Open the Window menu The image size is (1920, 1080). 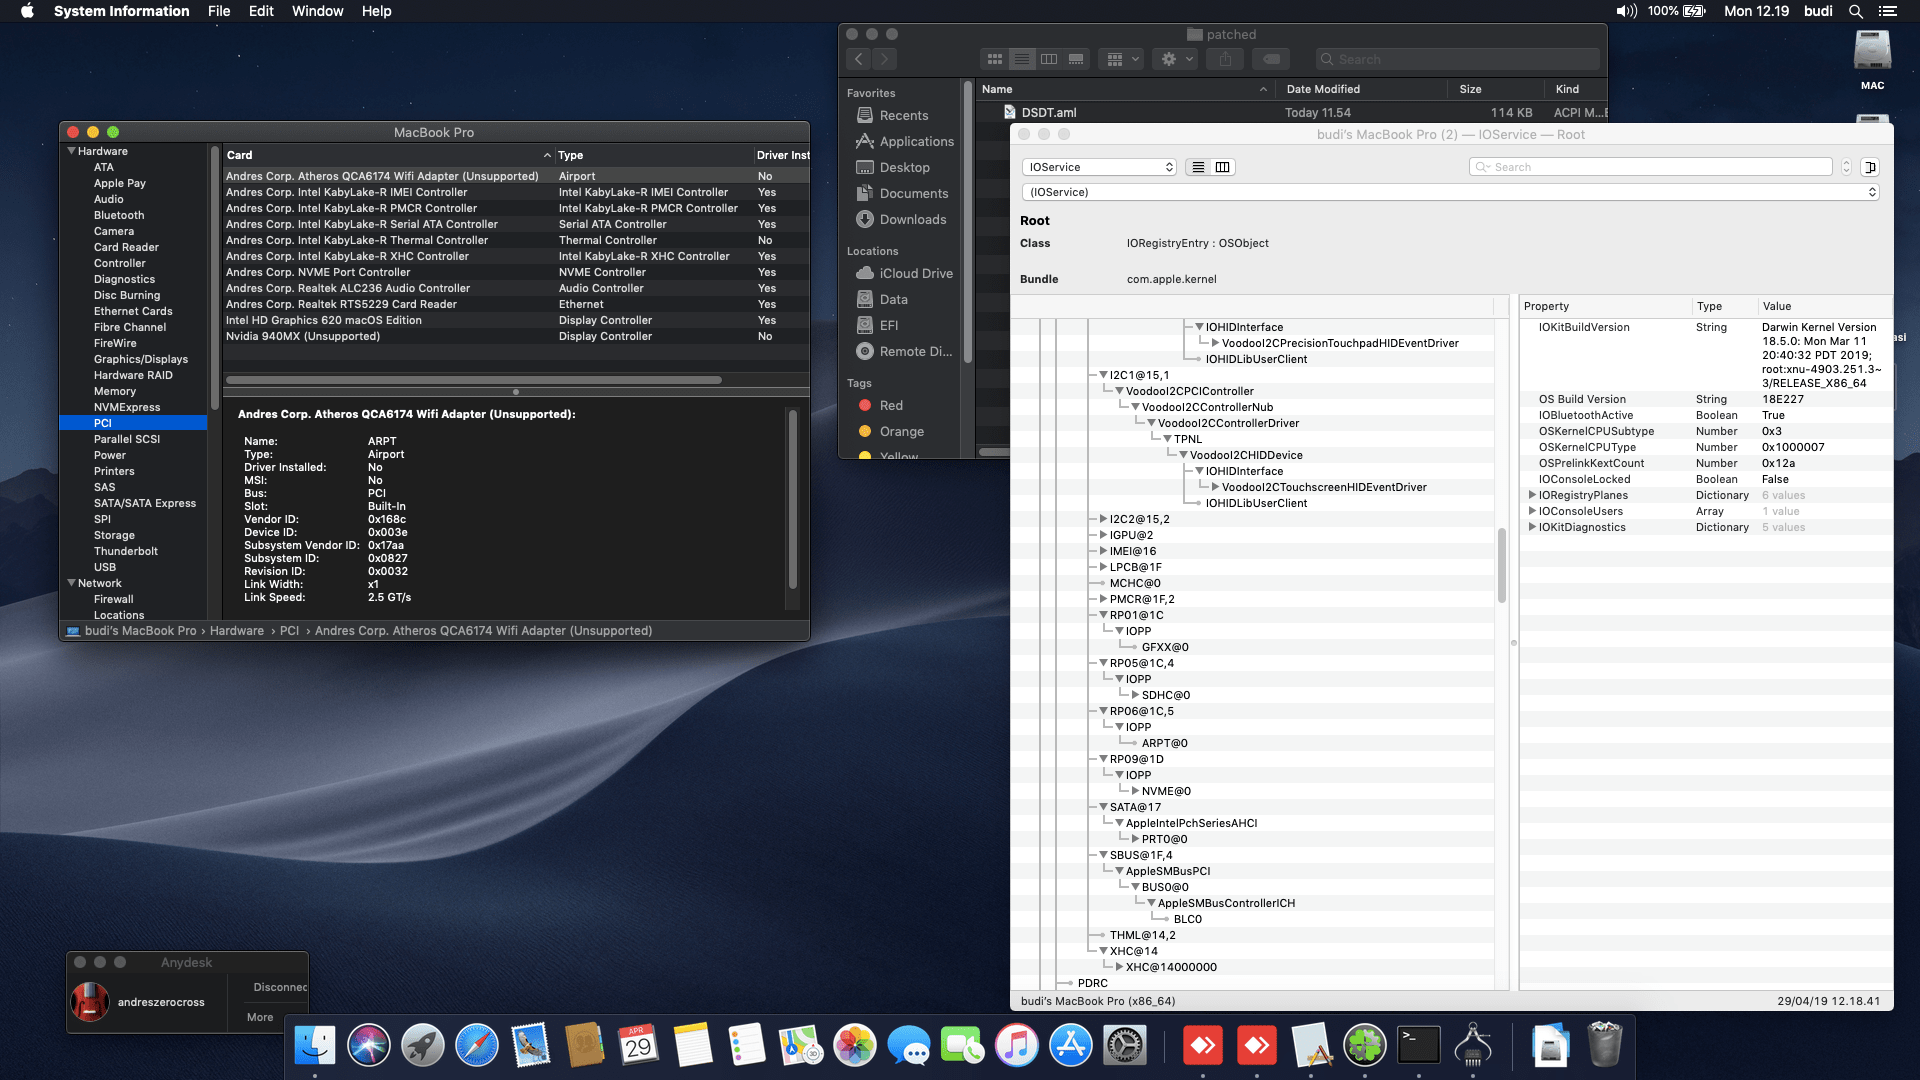click(x=317, y=11)
